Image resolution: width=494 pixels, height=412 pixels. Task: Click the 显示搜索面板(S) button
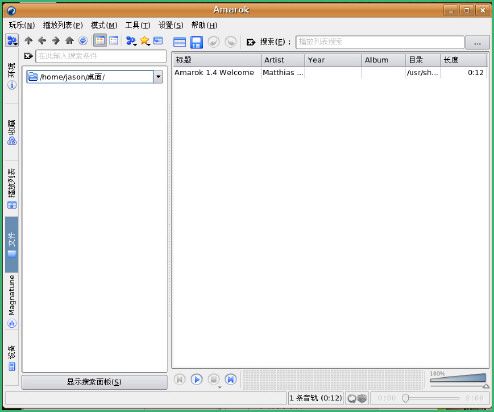[94, 382]
